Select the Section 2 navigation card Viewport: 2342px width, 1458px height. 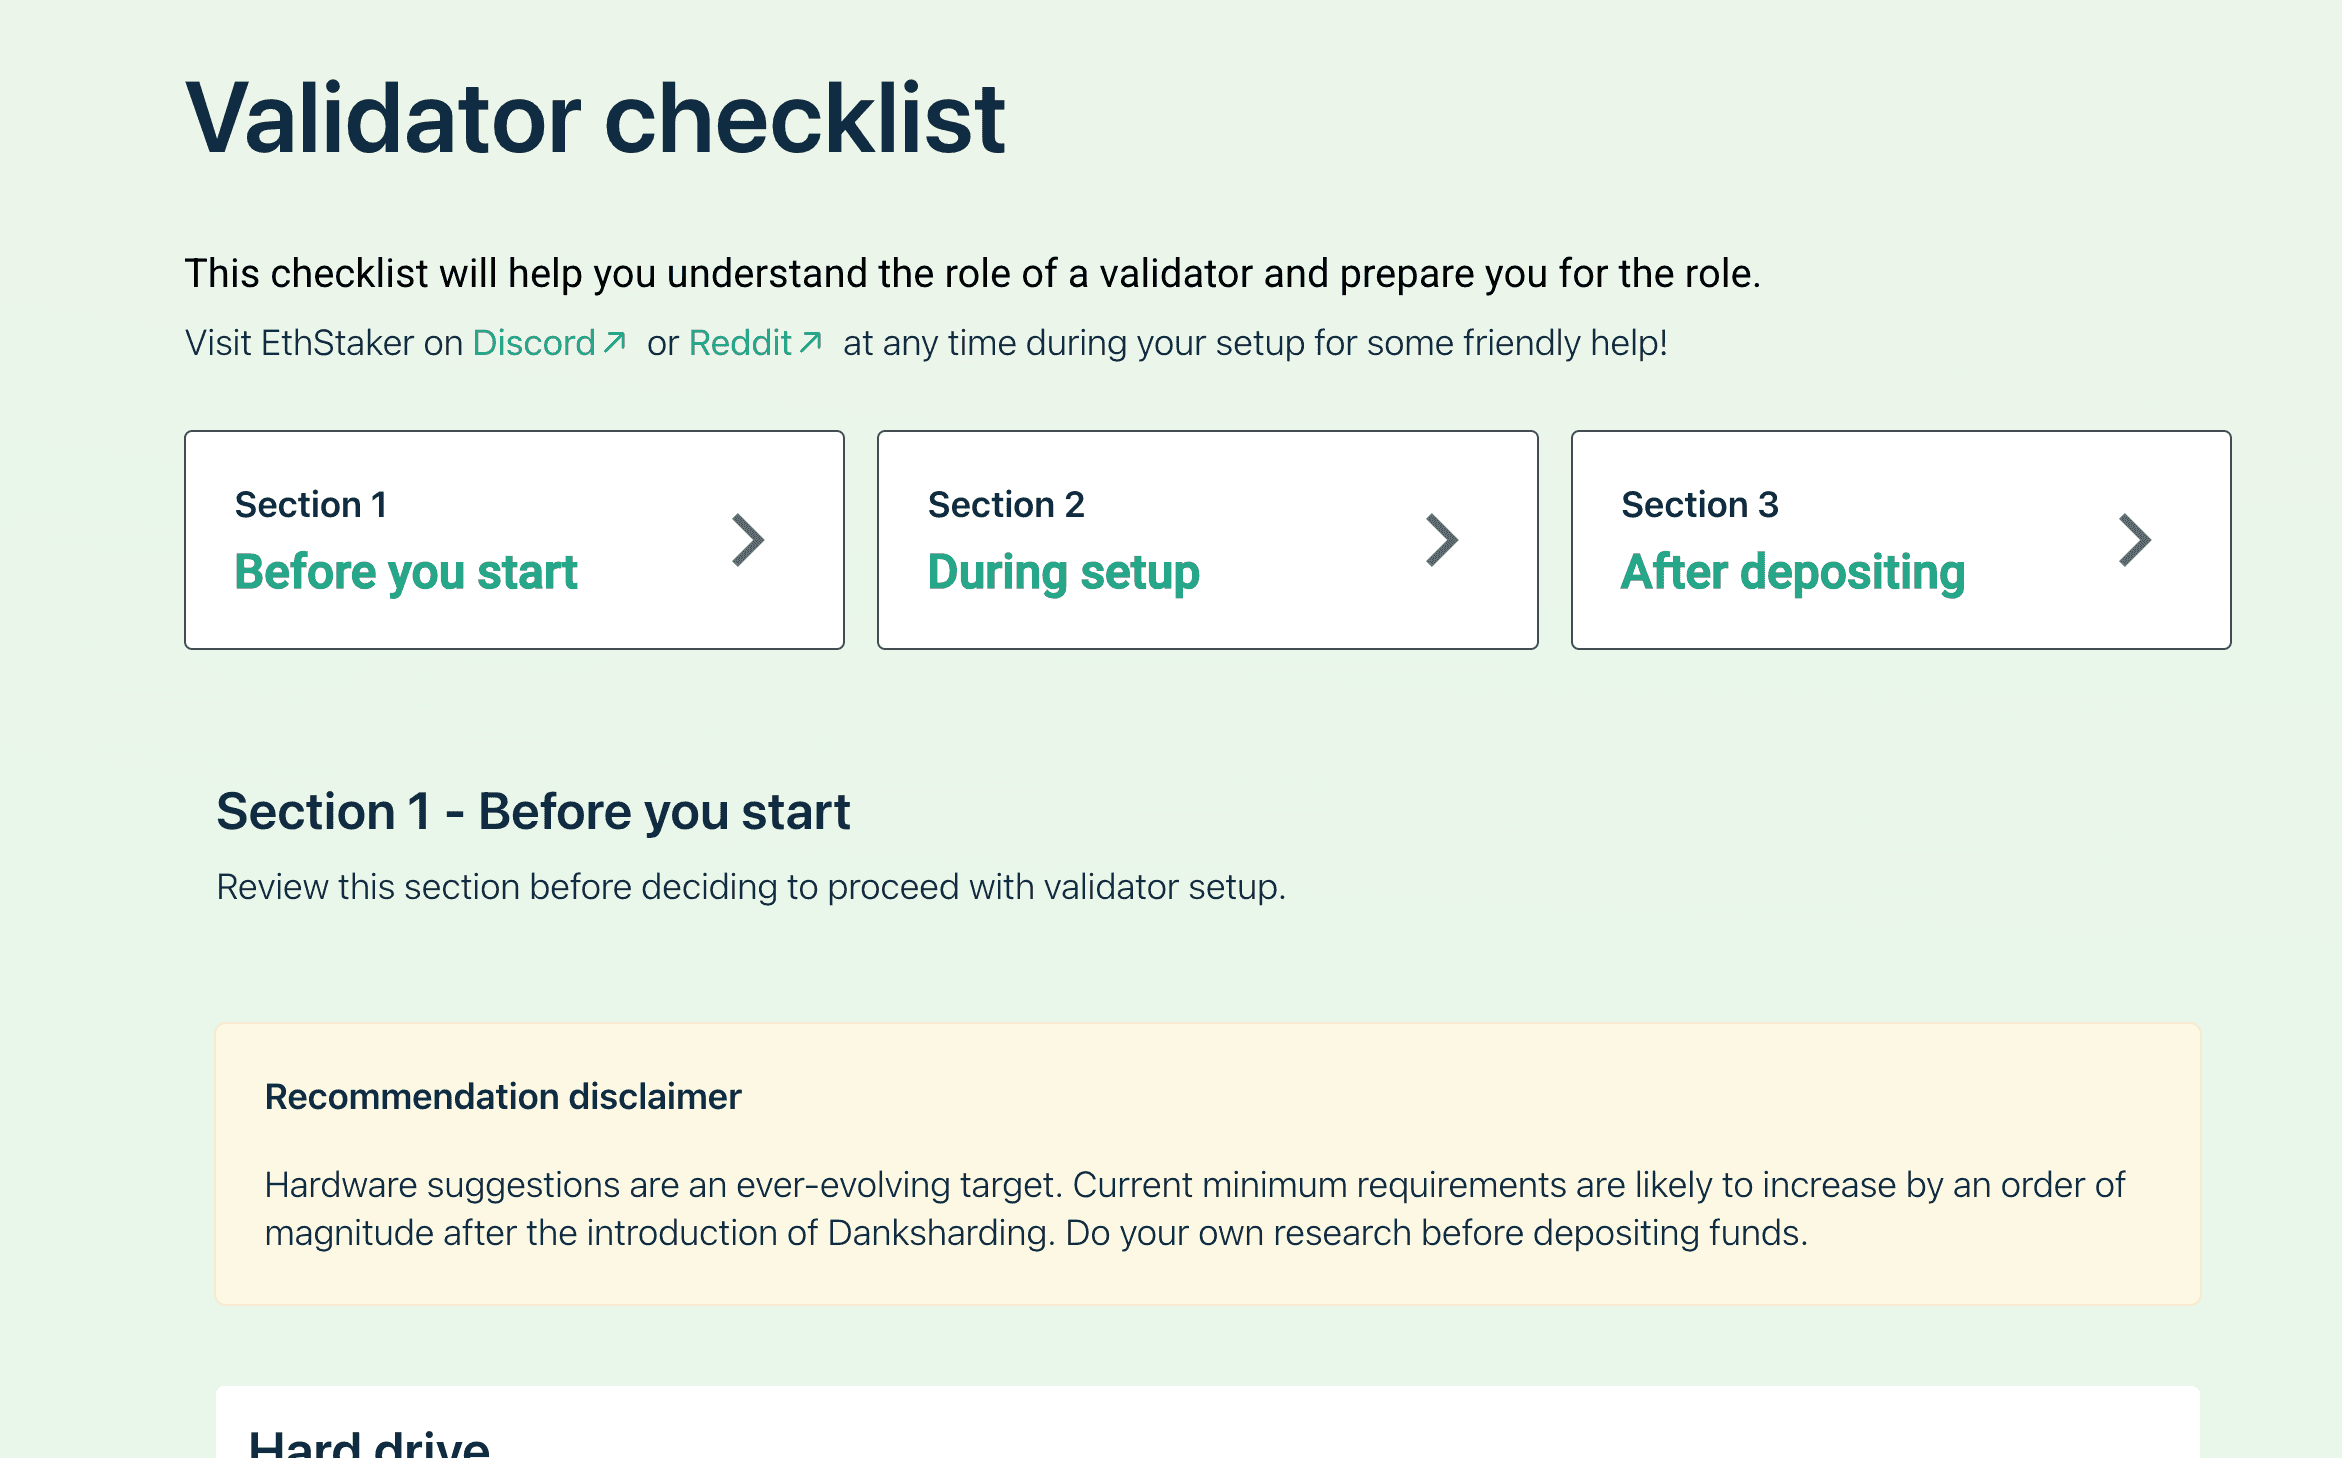pyautogui.click(x=1207, y=539)
